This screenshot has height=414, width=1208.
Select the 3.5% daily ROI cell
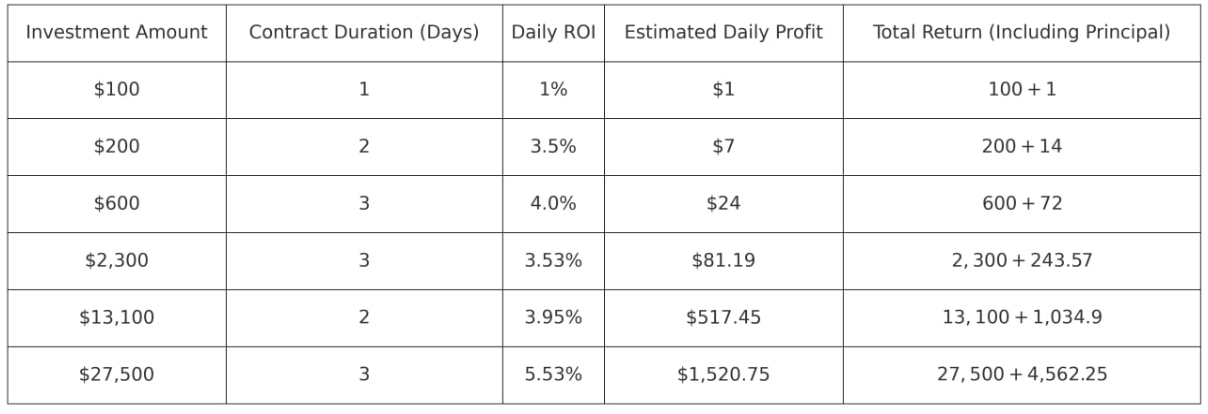(553, 146)
